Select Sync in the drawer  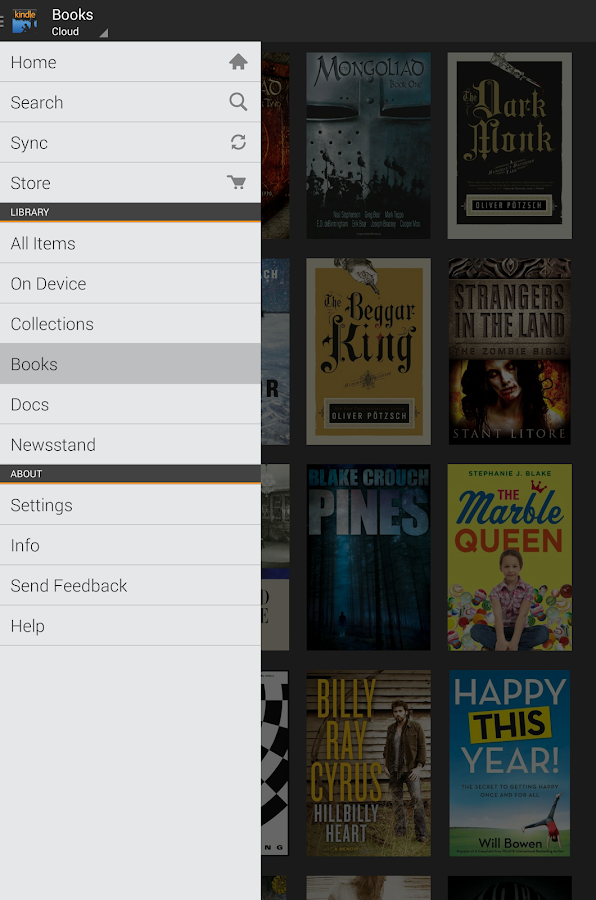pos(130,142)
